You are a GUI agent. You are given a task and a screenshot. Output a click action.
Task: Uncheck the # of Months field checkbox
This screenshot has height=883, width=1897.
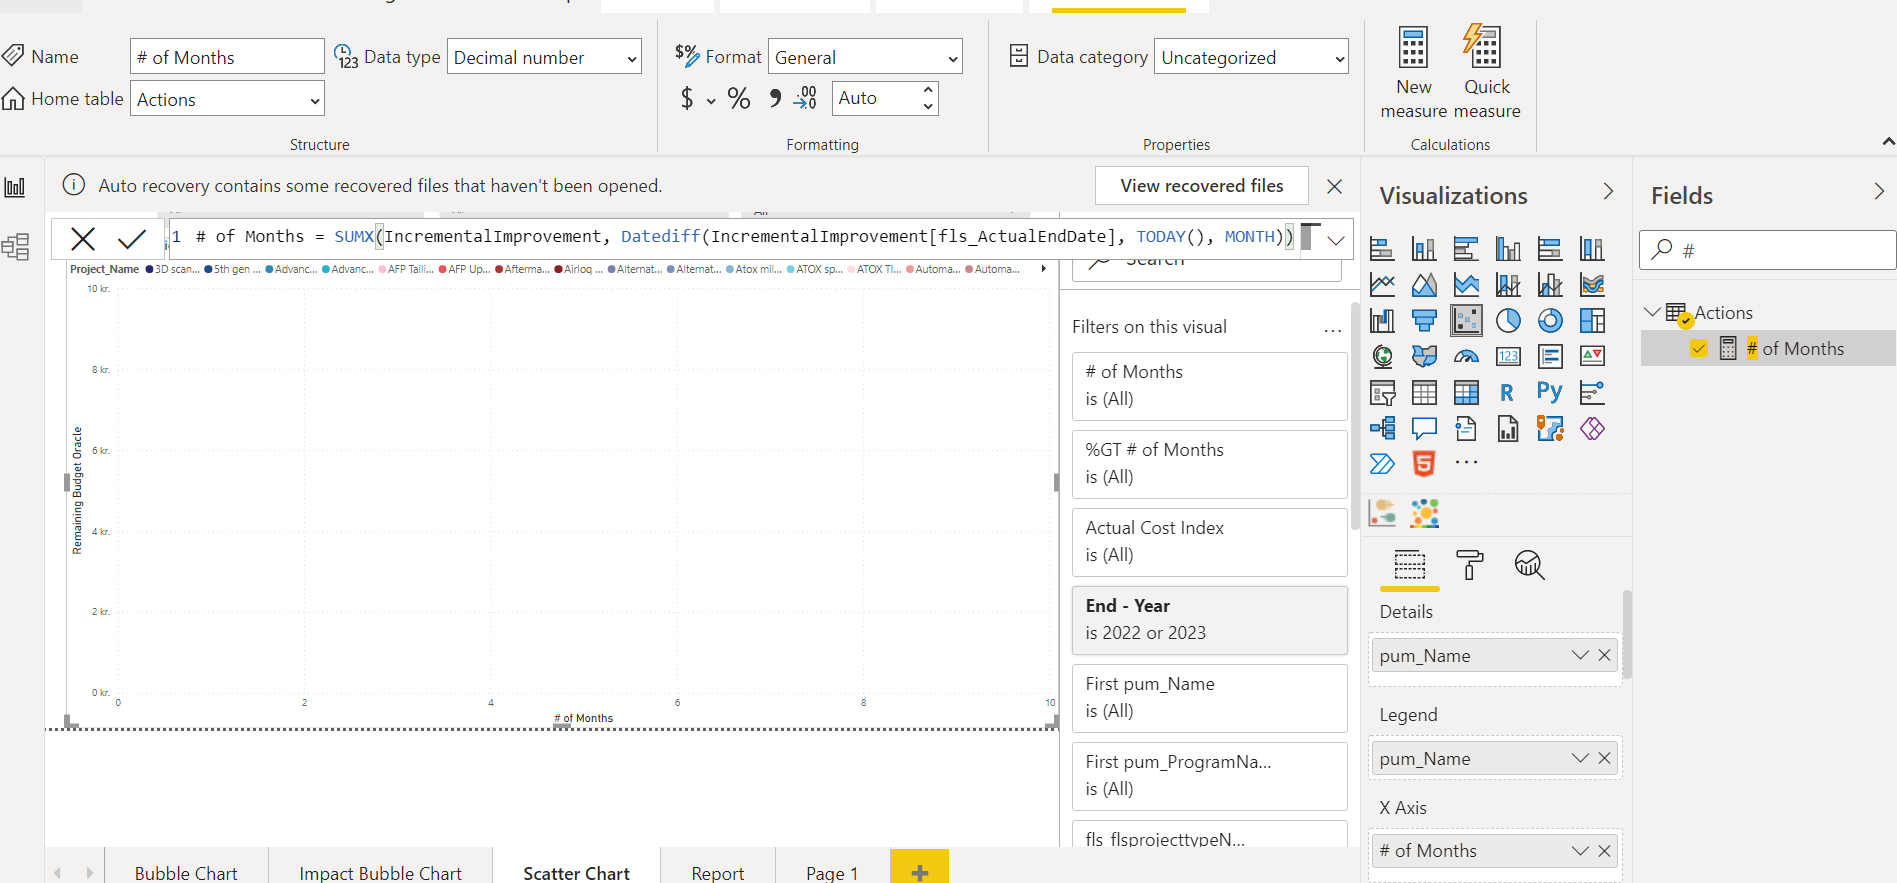pyautogui.click(x=1698, y=348)
